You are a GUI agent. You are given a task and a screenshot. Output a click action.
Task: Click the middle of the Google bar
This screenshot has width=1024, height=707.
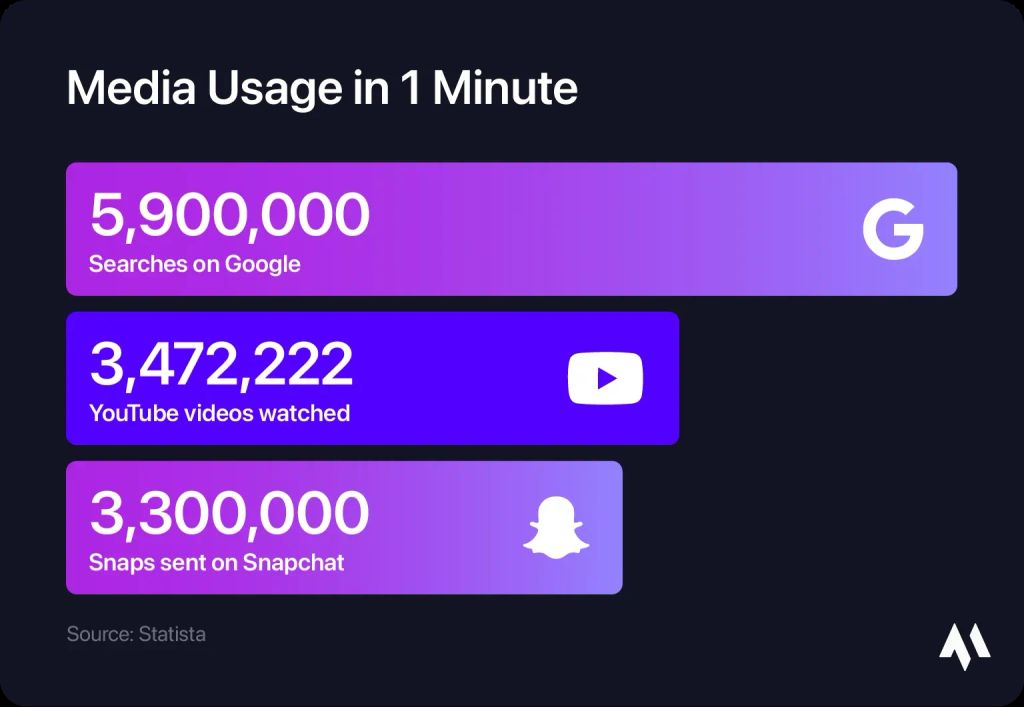tap(600, 229)
